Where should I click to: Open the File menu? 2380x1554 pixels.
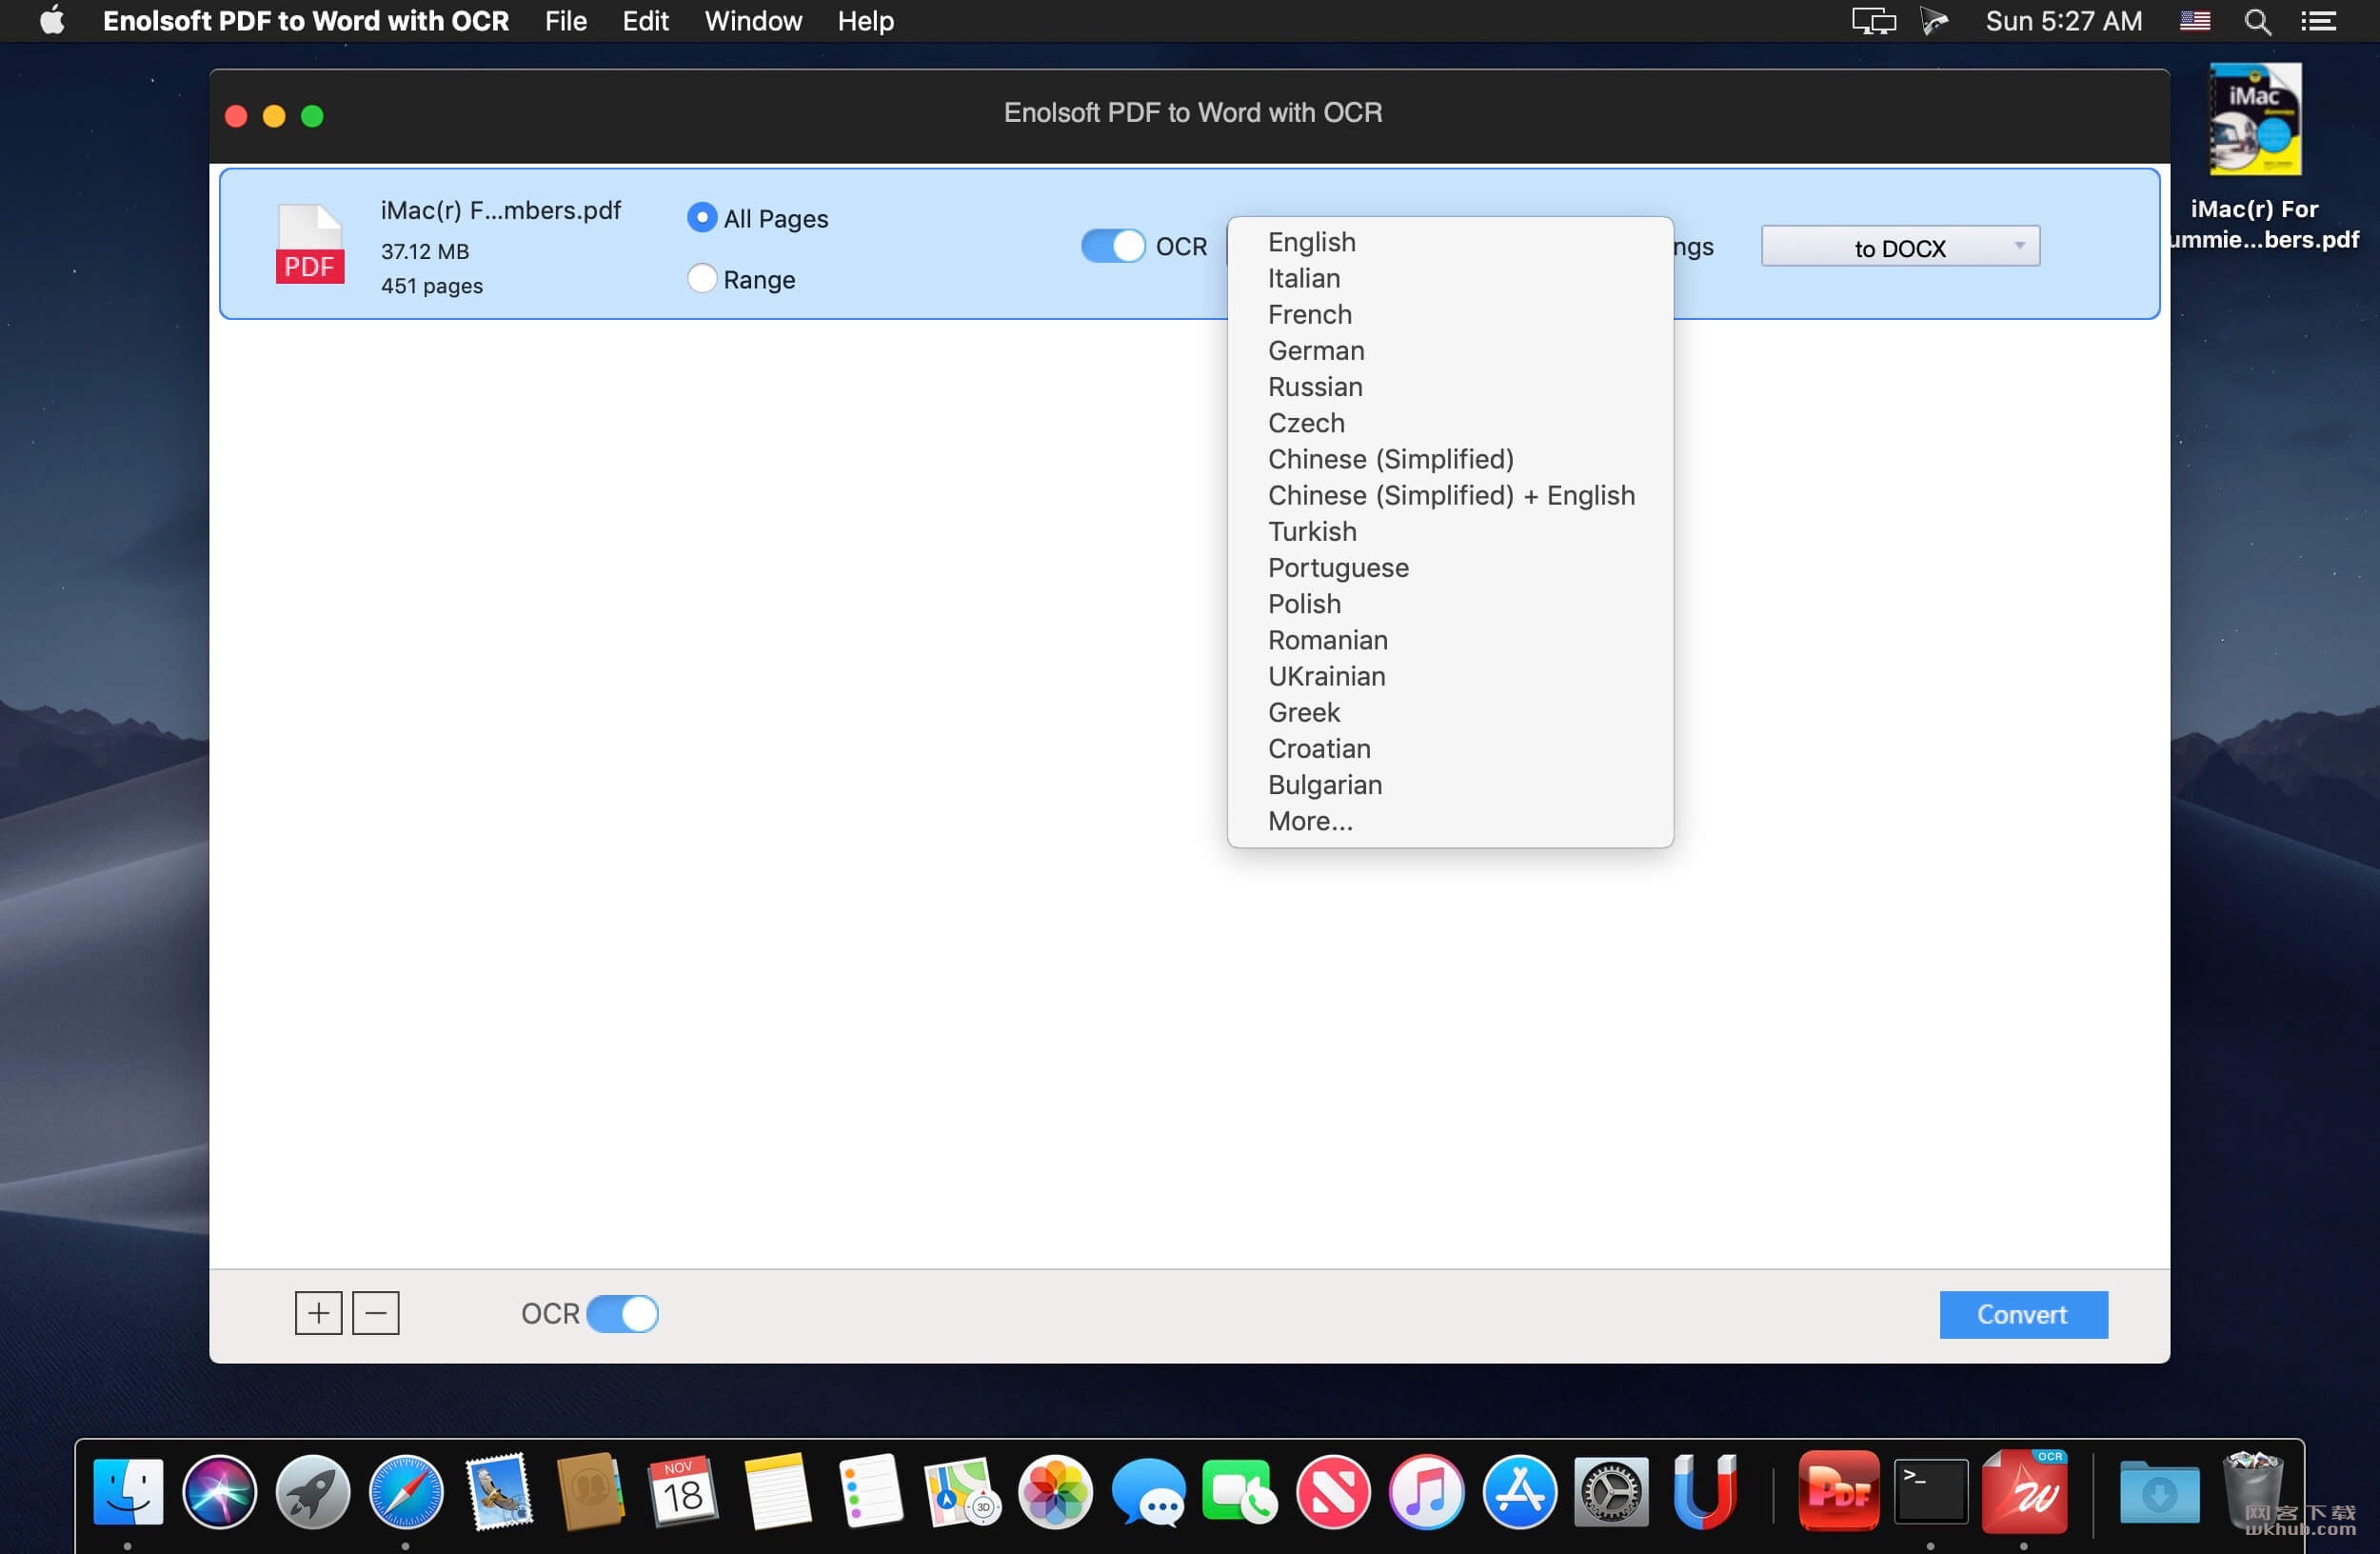(565, 20)
